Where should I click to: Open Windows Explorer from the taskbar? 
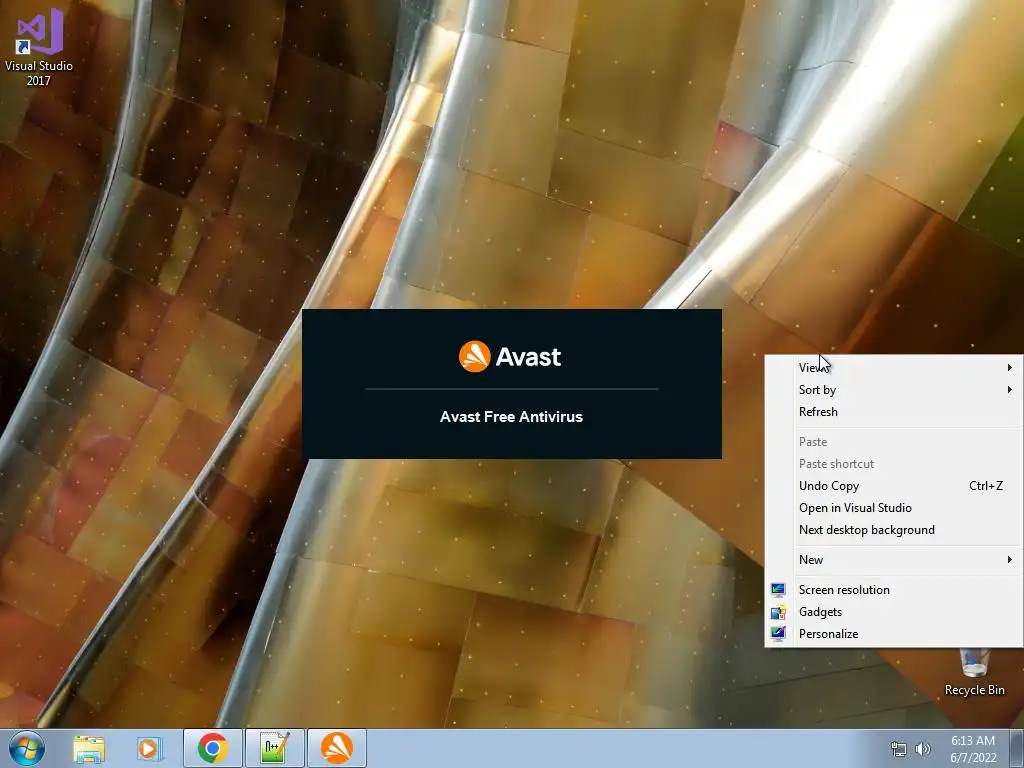pyautogui.click(x=89, y=749)
